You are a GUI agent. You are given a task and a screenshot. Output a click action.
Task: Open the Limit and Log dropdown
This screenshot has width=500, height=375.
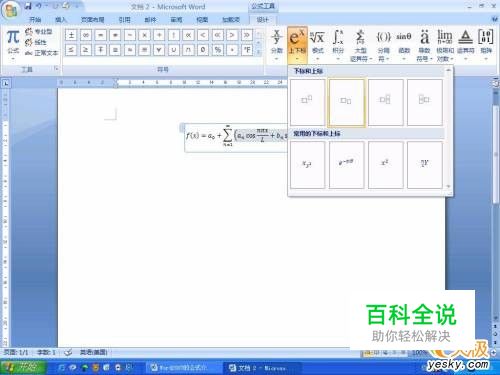click(445, 45)
